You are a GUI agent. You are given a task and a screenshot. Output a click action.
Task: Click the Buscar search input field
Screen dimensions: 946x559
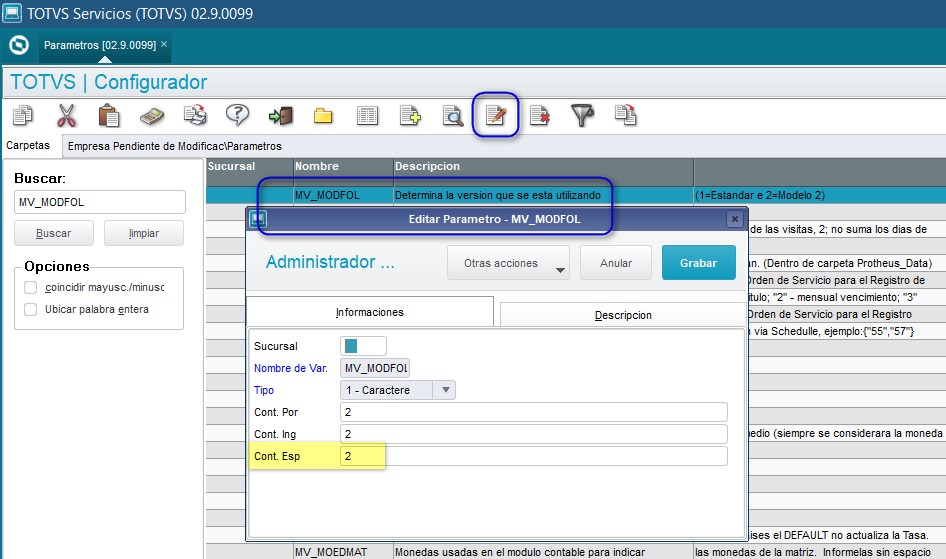pyautogui.click(x=100, y=202)
